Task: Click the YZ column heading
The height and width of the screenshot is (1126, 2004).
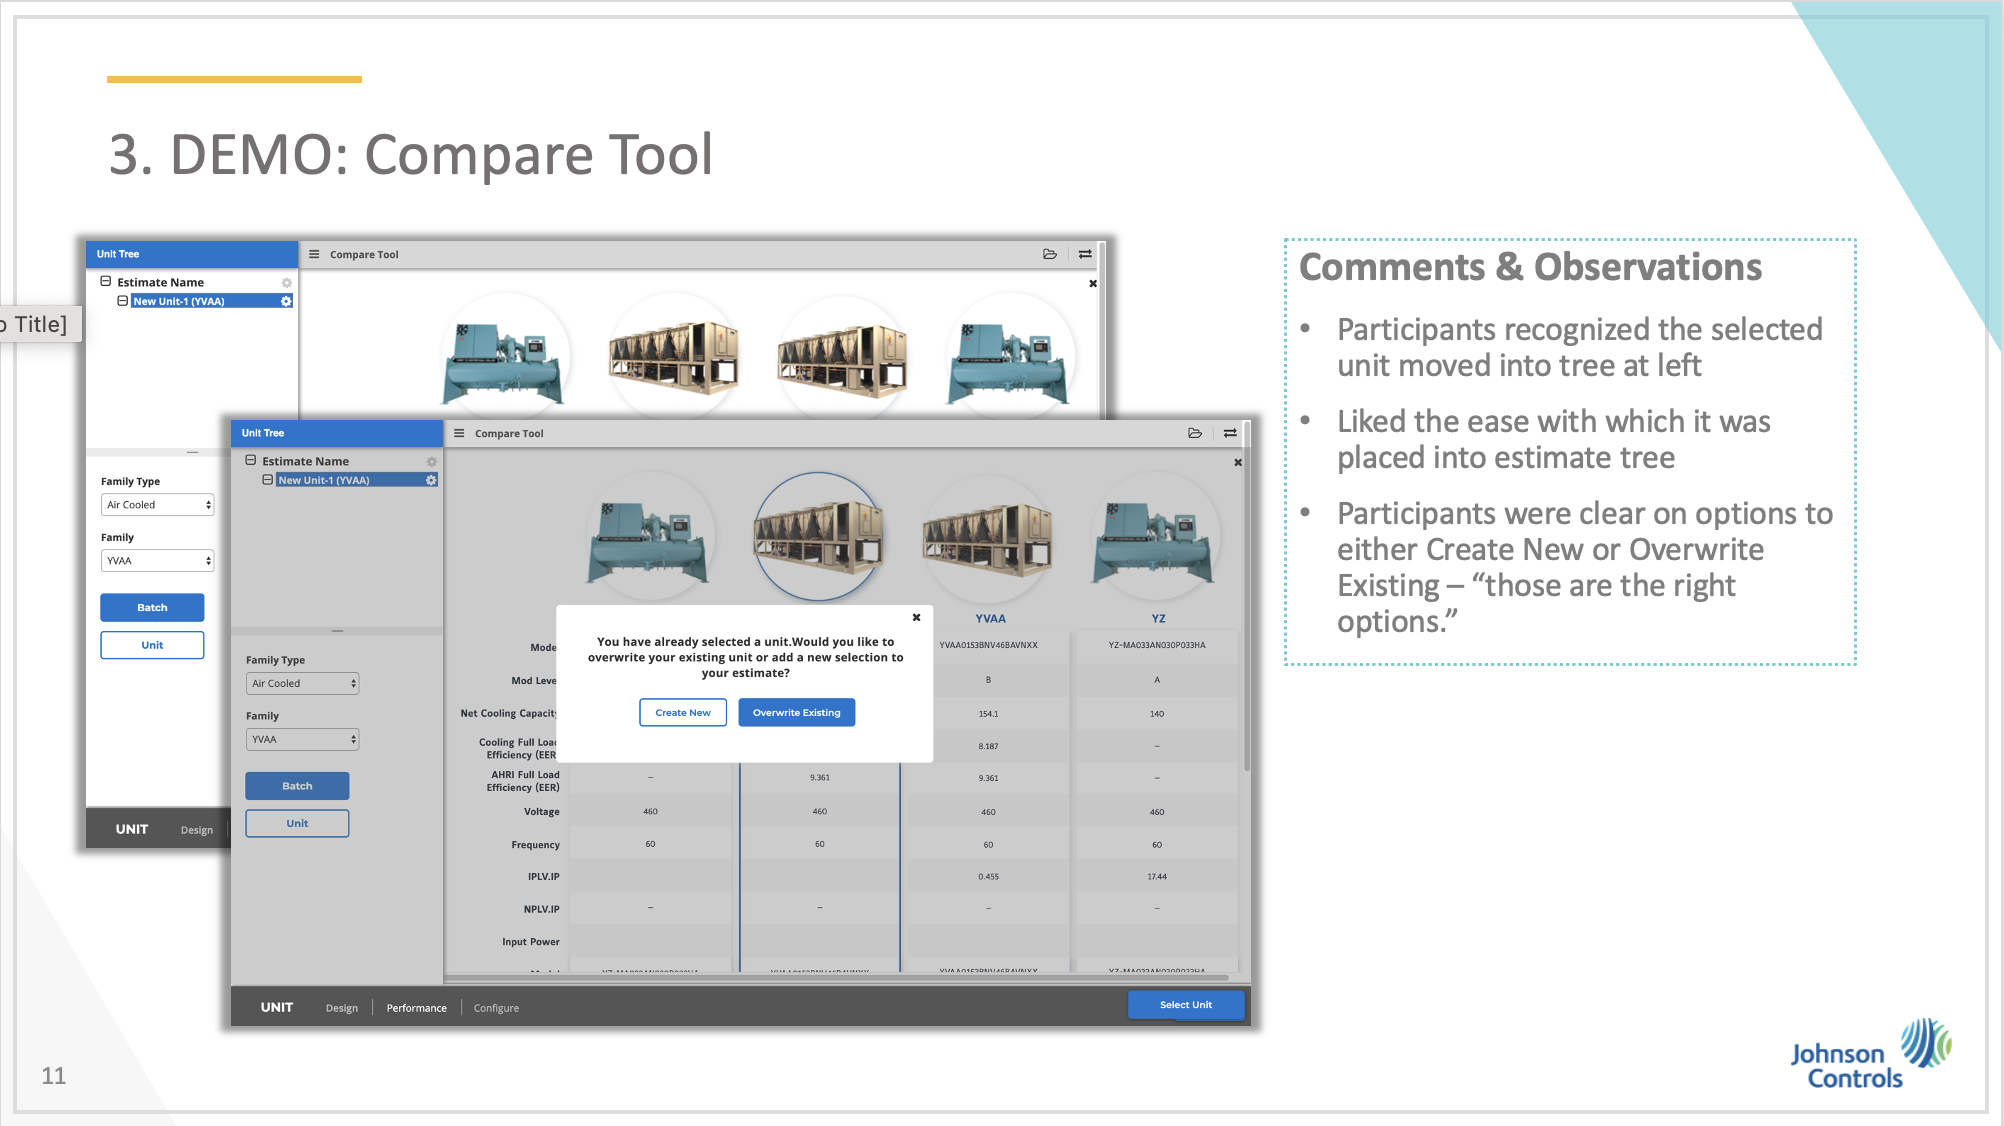Action: click(x=1158, y=618)
